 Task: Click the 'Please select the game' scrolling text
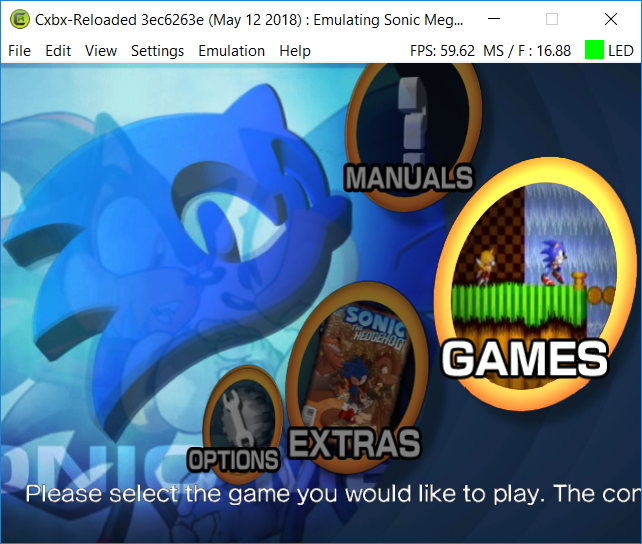pyautogui.click(x=333, y=494)
